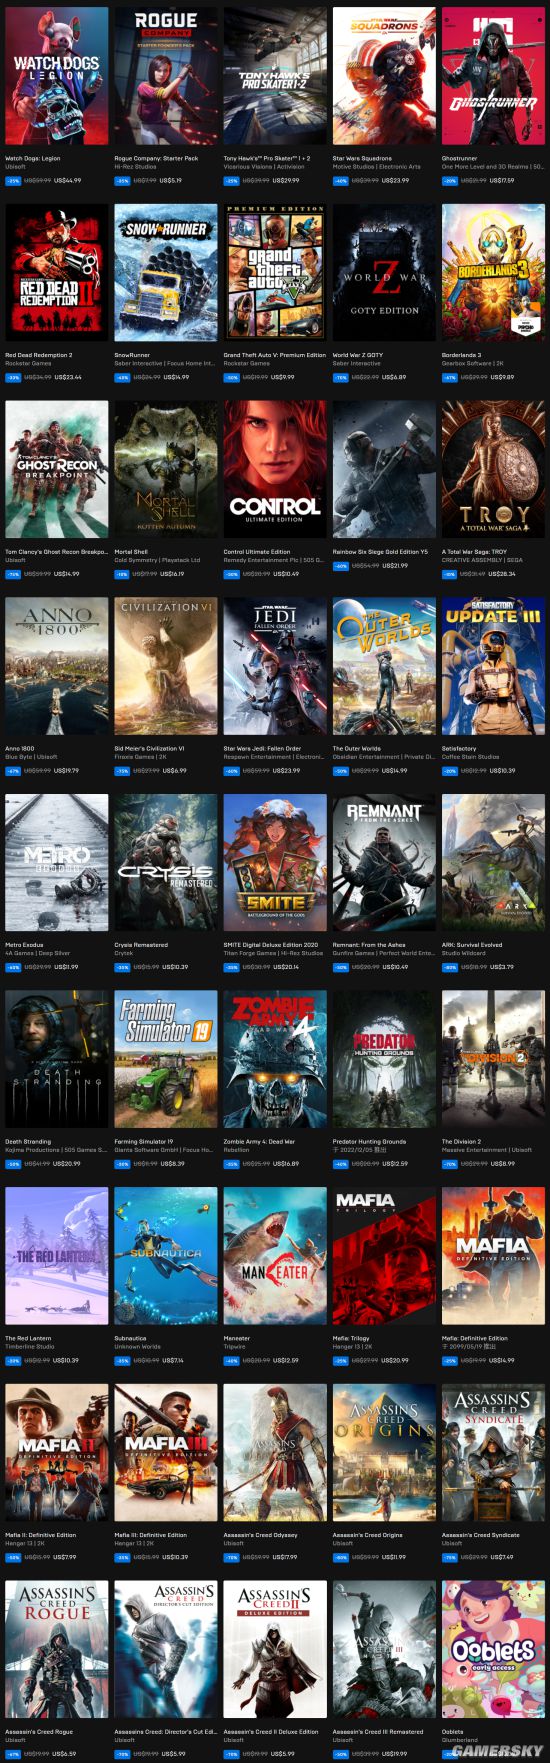Click the US$44.99 price of Watch Dogs
Viewport: 550px width, 1763px height.
point(67,181)
